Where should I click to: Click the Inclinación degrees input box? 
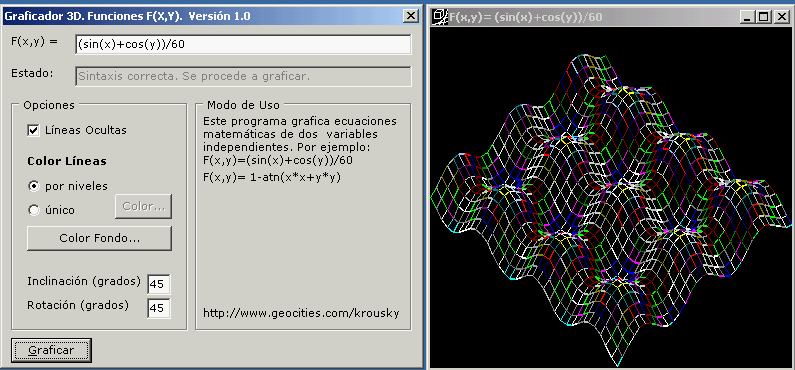tap(159, 284)
